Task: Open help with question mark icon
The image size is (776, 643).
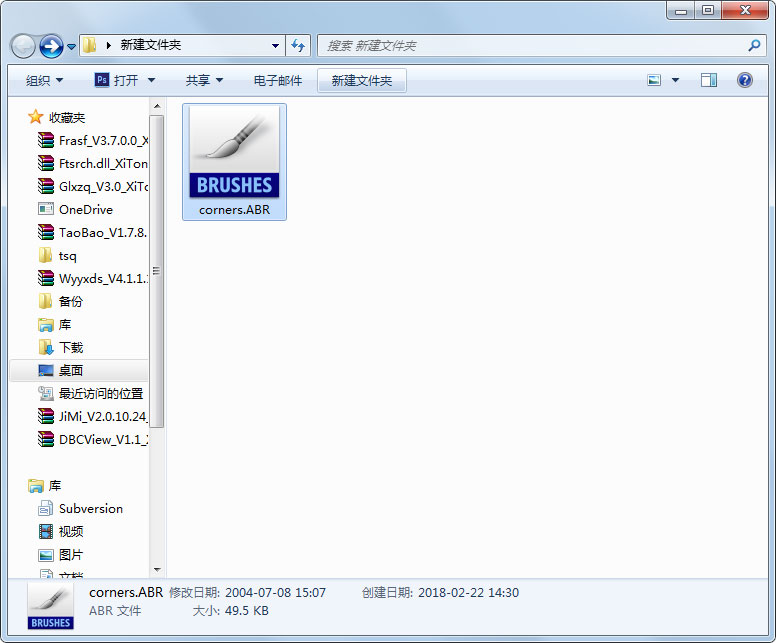Action: (744, 80)
